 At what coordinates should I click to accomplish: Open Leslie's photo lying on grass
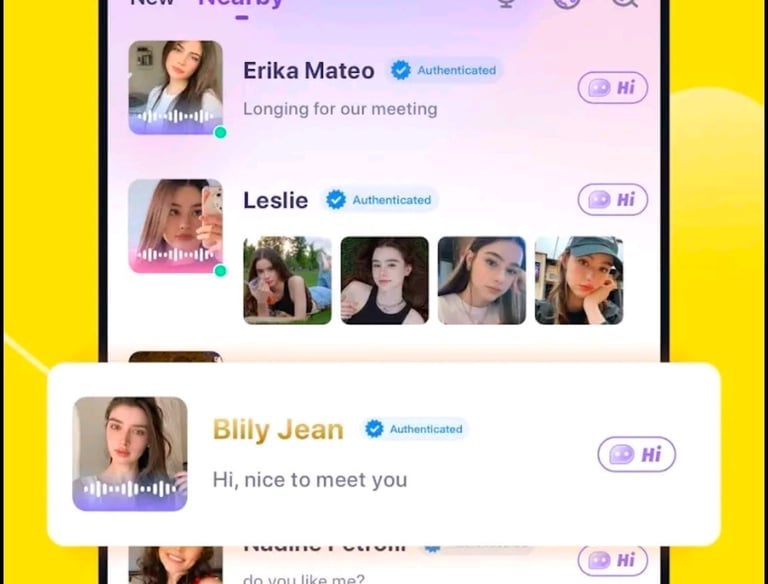point(288,280)
